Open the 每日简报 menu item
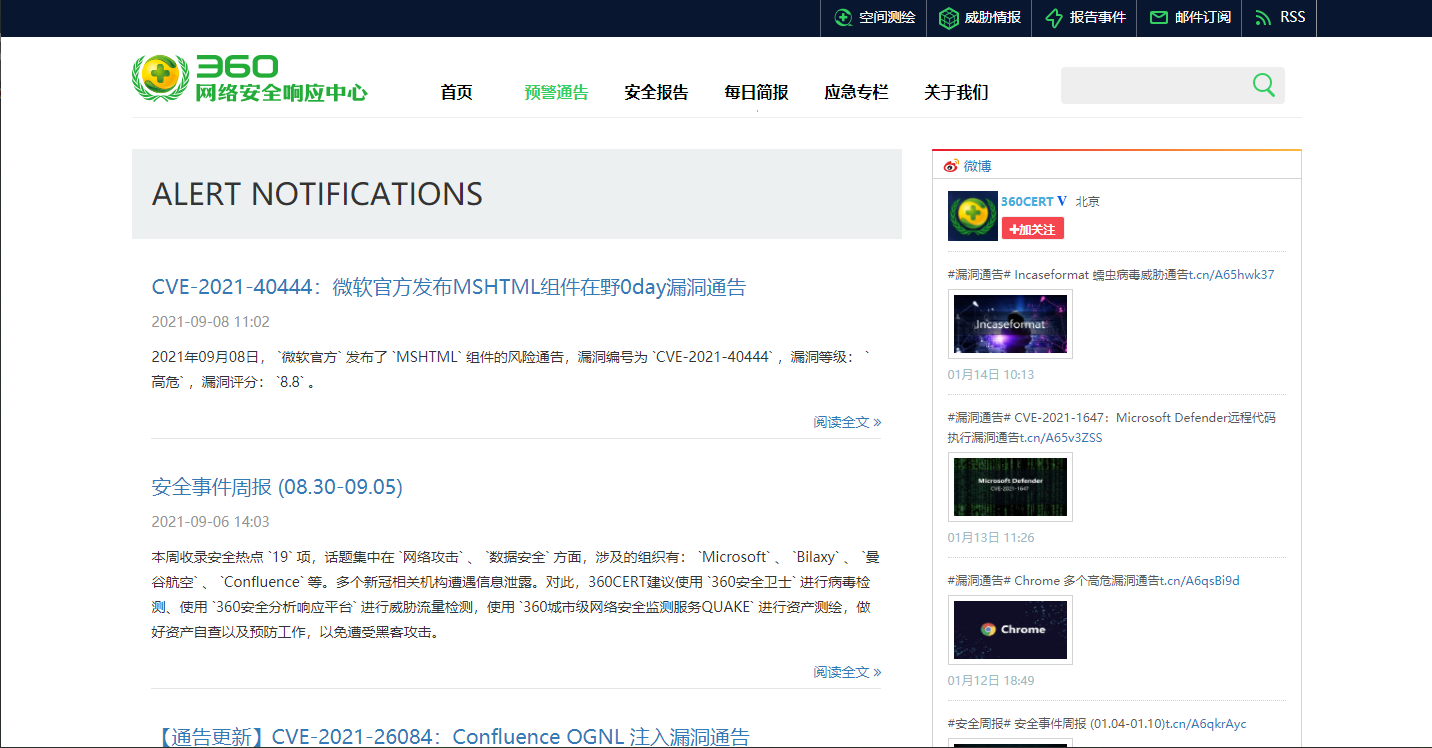1432x748 pixels. (x=756, y=92)
